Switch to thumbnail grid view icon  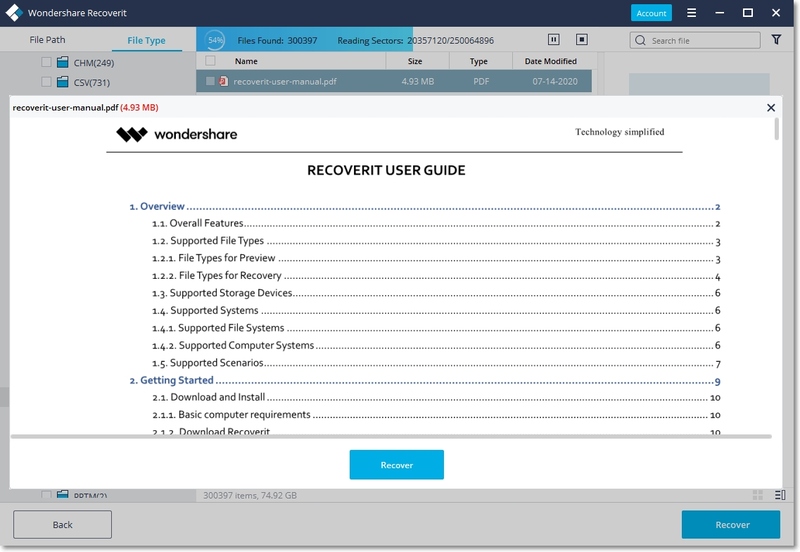click(758, 495)
